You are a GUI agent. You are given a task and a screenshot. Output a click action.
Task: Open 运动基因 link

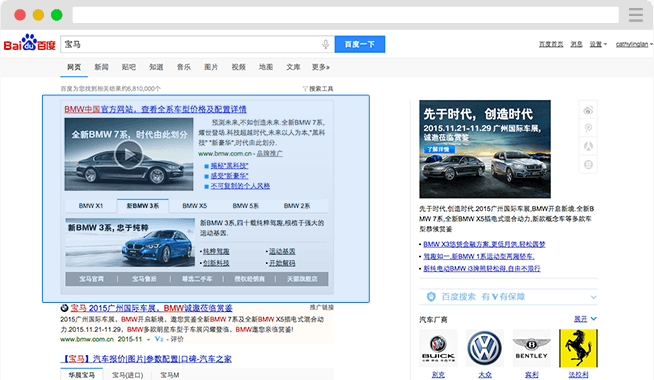pyautogui.click(x=282, y=252)
